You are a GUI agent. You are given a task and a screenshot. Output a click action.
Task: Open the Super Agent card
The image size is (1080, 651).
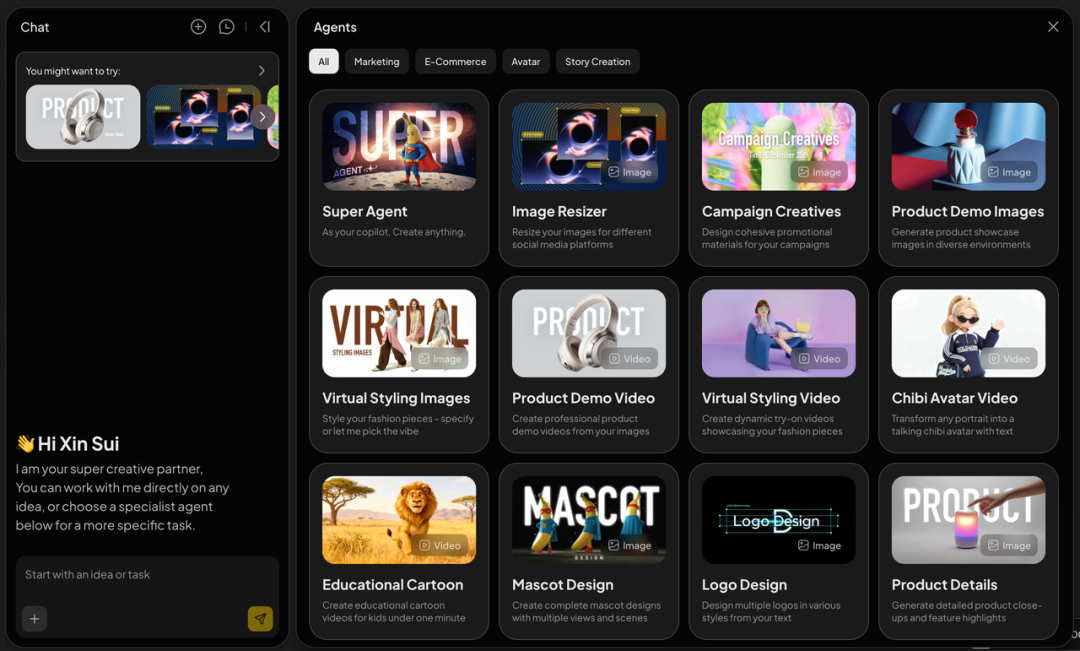pos(399,178)
